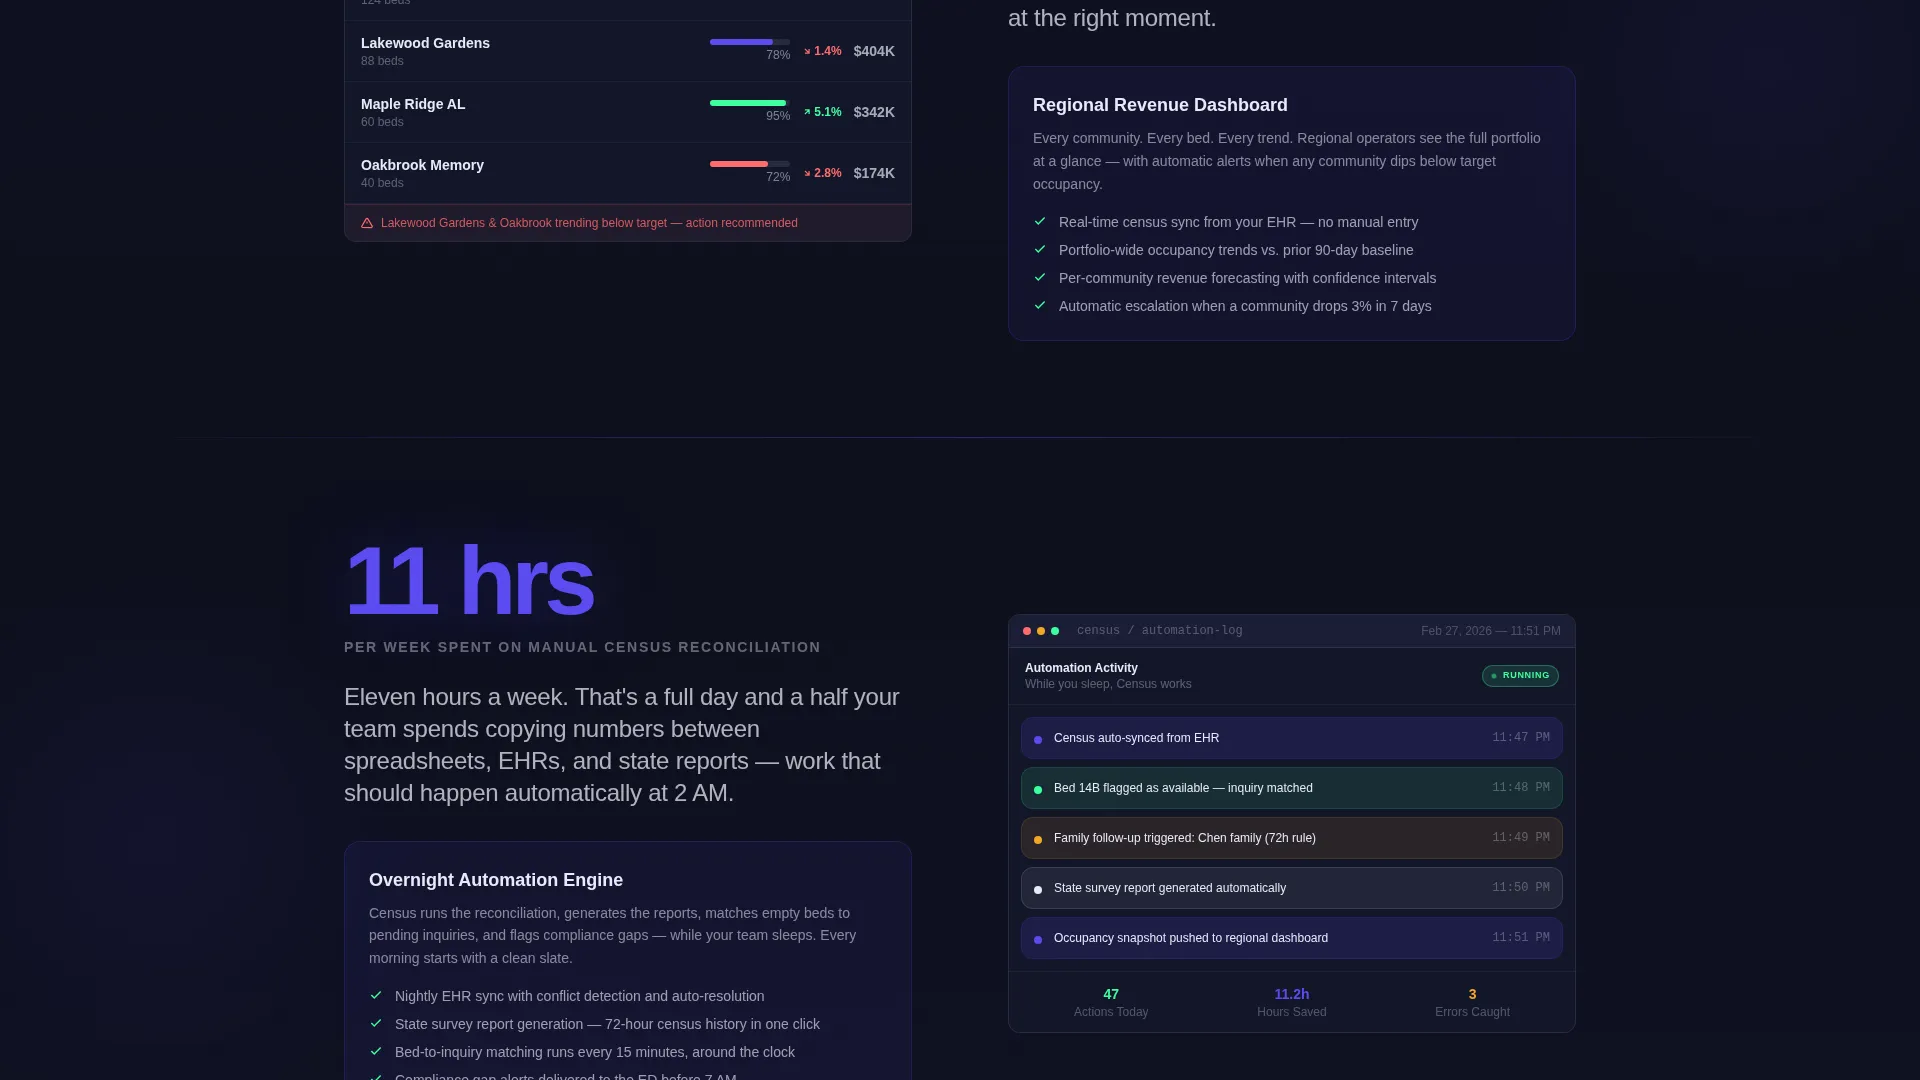Click purple dot on Census auto-synced row
The height and width of the screenshot is (1080, 1920).
point(1038,740)
